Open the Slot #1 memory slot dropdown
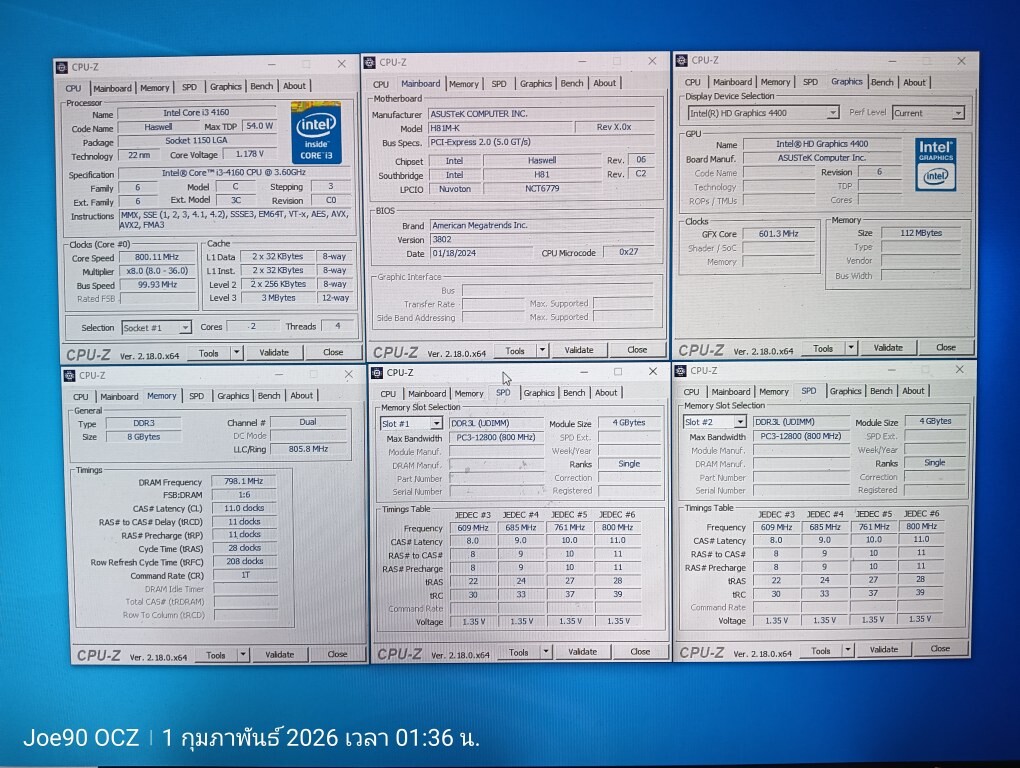1020x768 pixels. [438, 423]
